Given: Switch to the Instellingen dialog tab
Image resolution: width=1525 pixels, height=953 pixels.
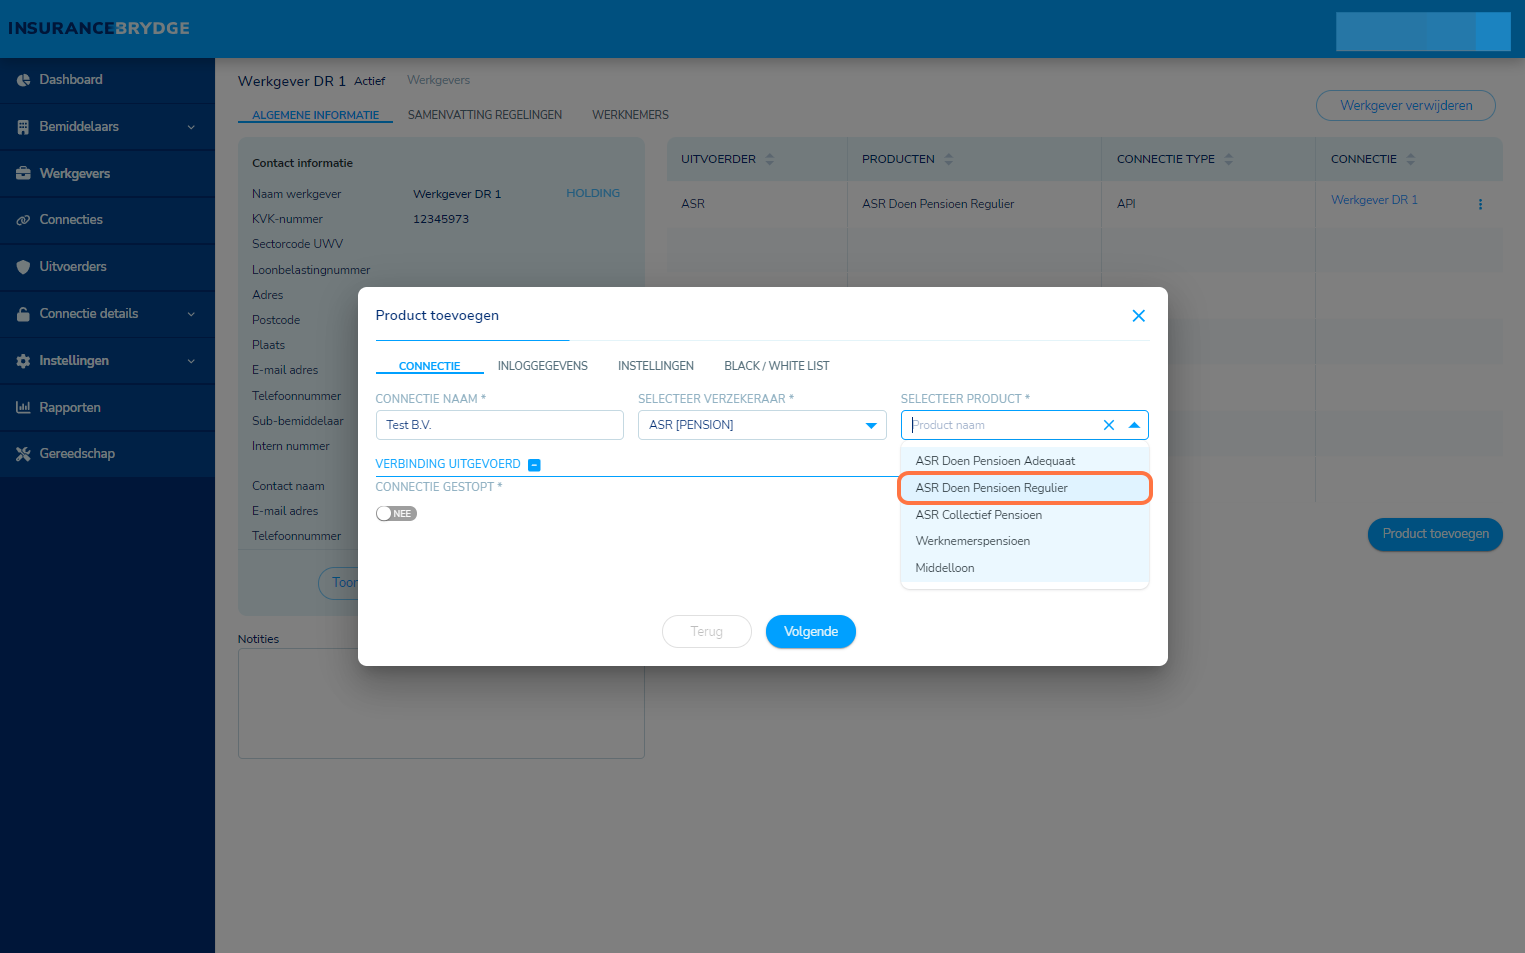Looking at the screenshot, I should pos(656,366).
